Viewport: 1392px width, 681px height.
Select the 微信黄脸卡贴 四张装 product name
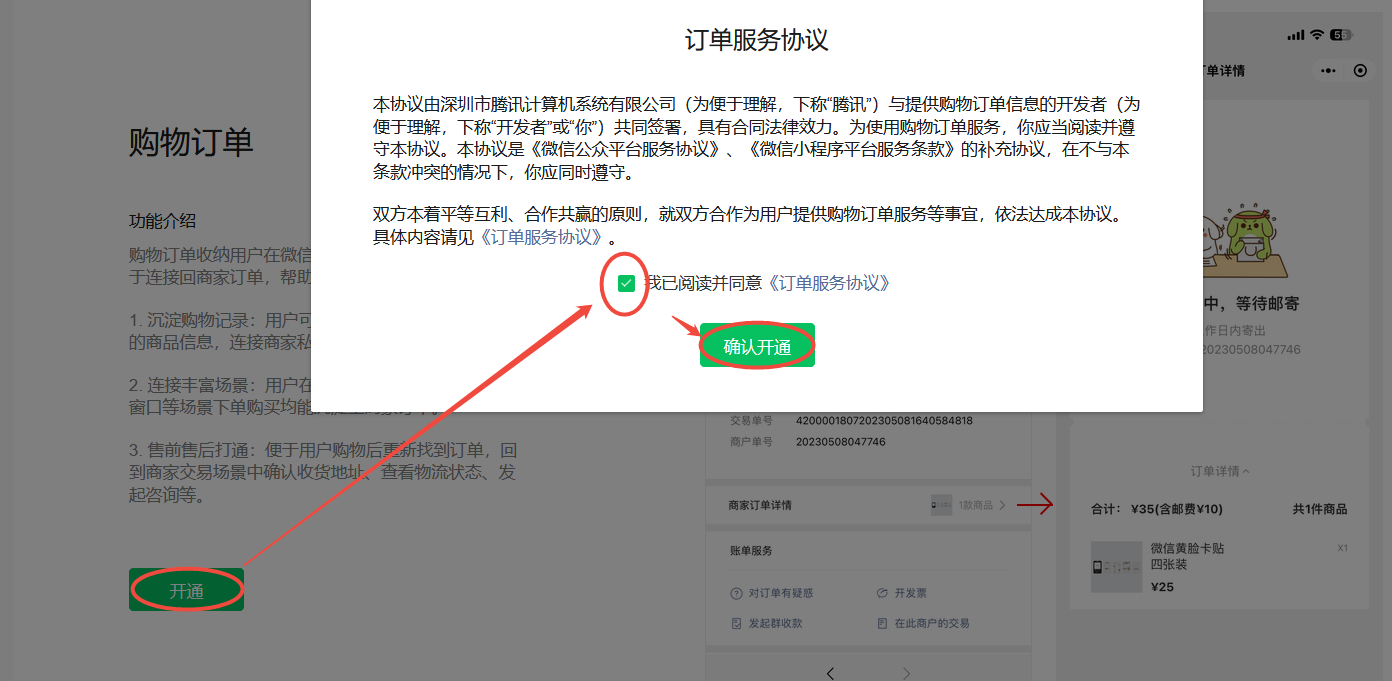pyautogui.click(x=1187, y=556)
